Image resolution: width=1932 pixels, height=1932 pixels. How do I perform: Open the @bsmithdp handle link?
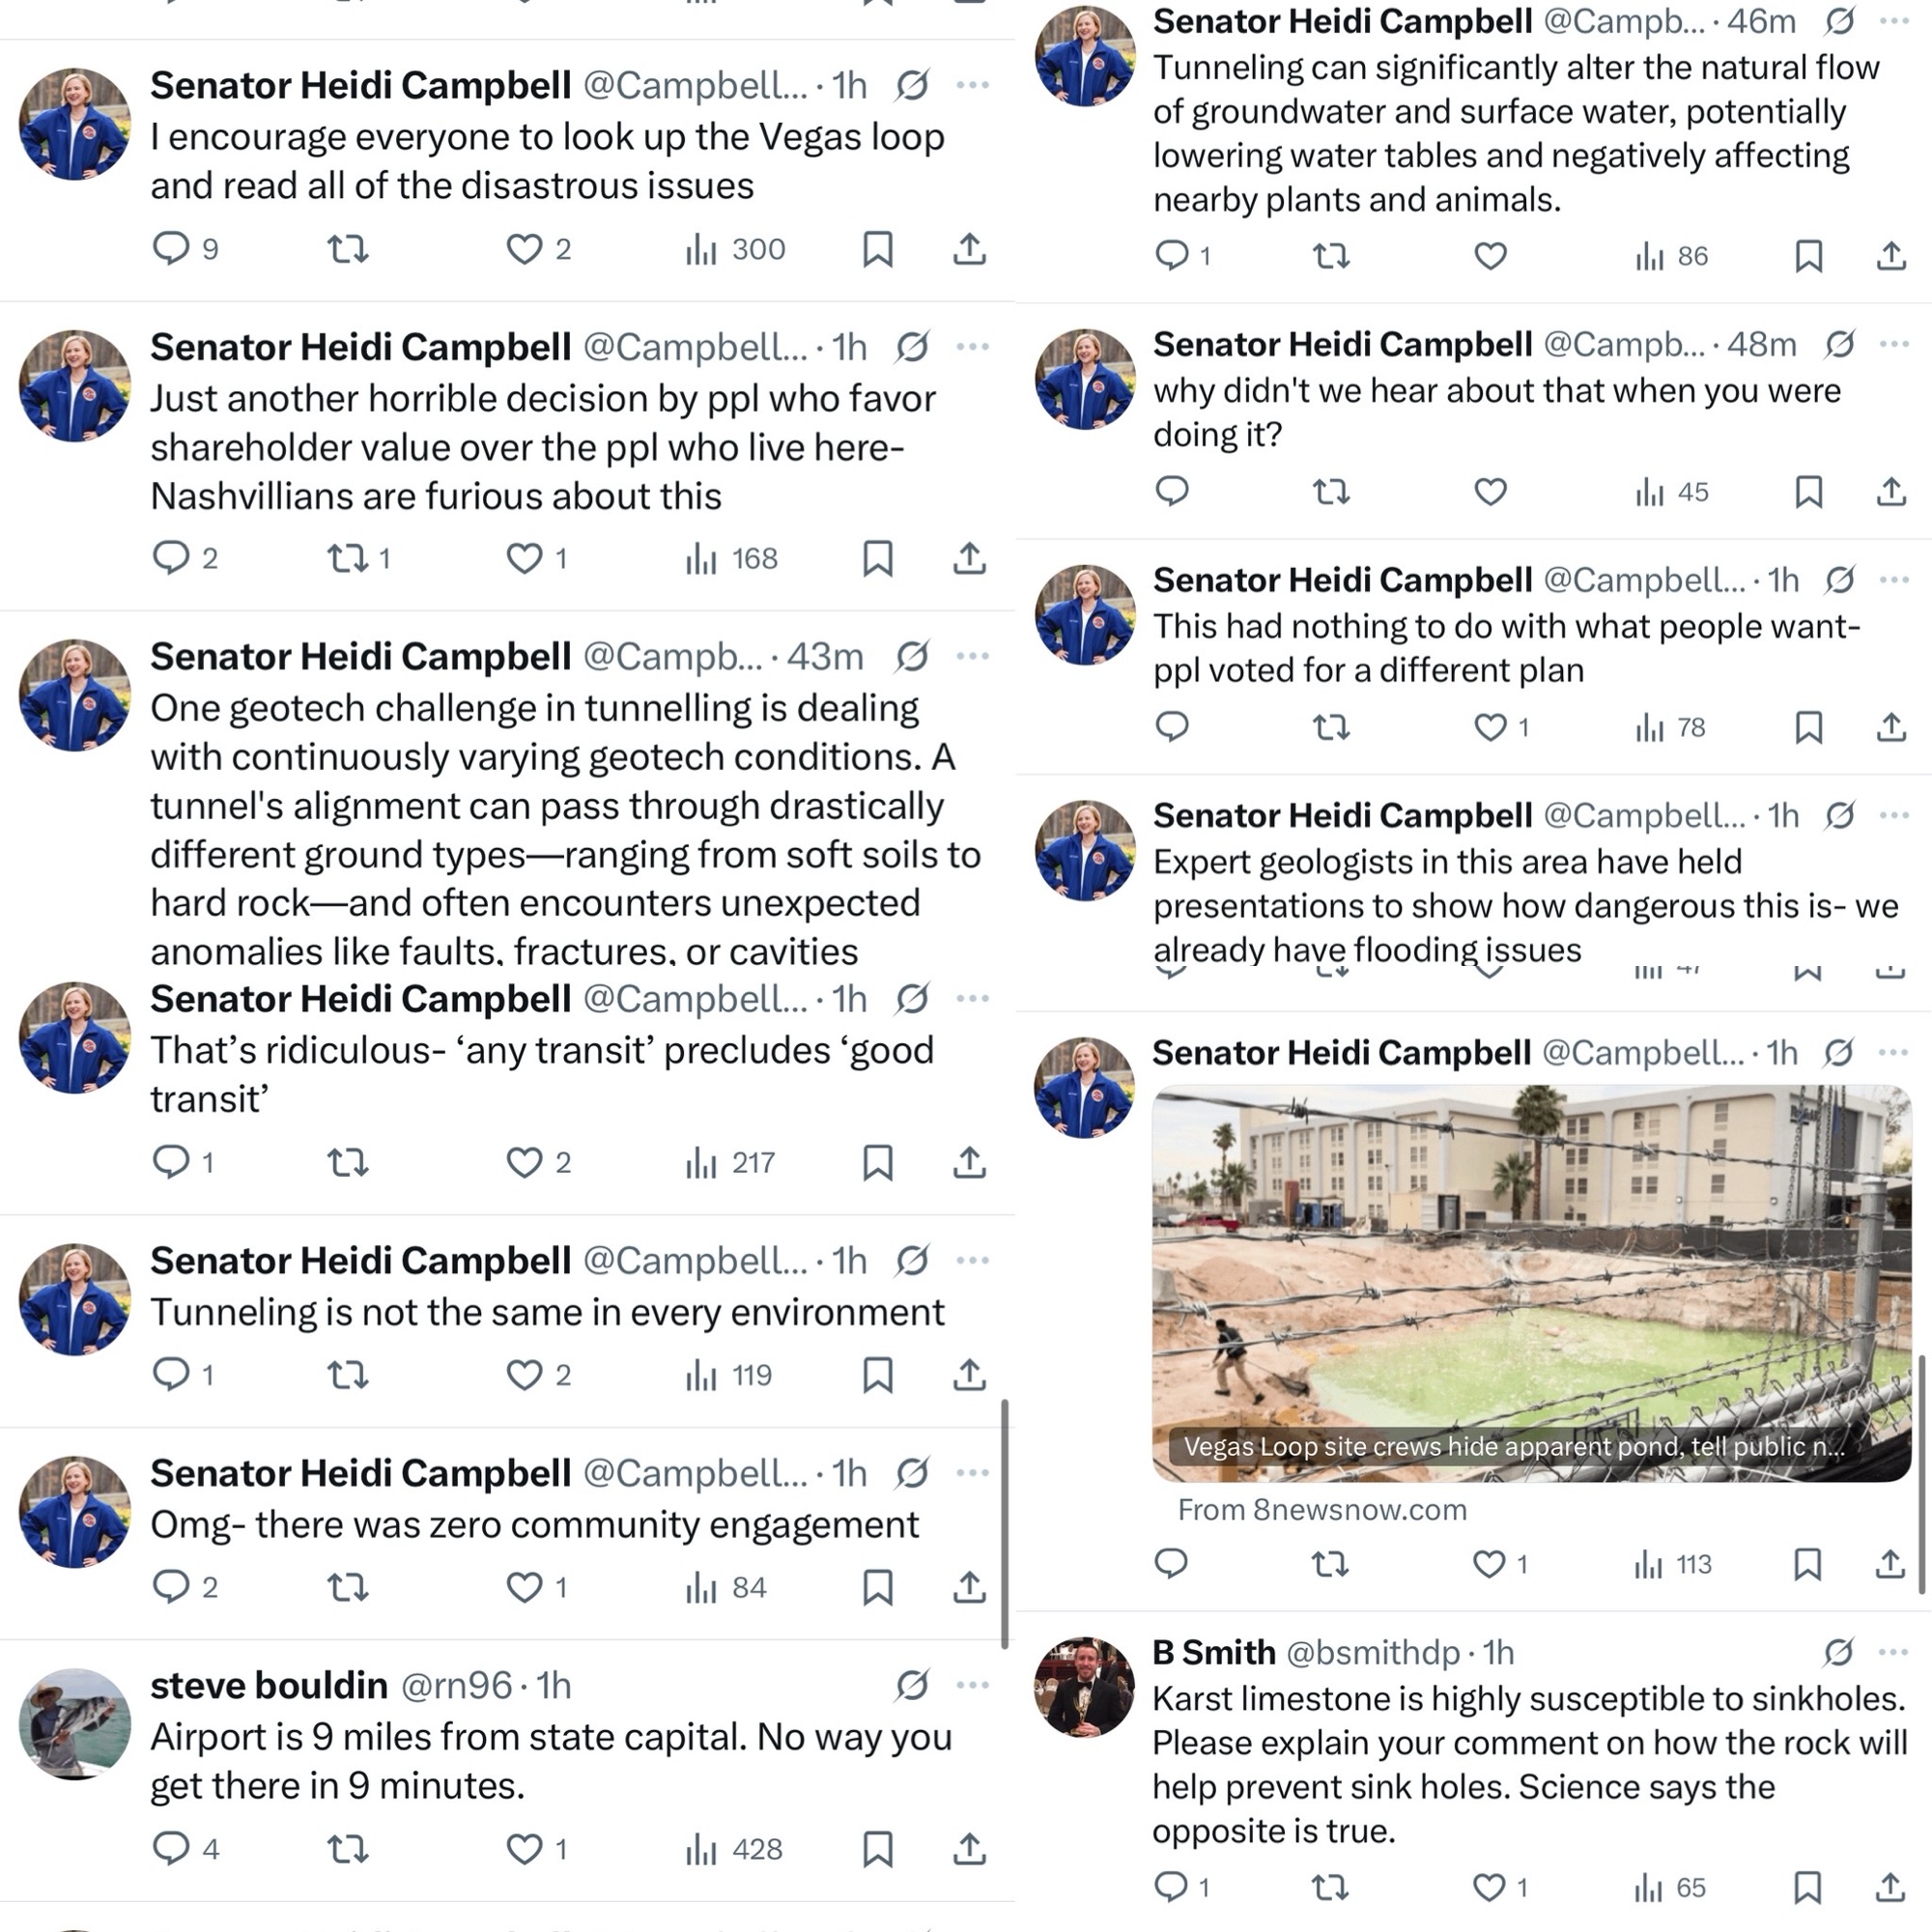coord(1372,1652)
